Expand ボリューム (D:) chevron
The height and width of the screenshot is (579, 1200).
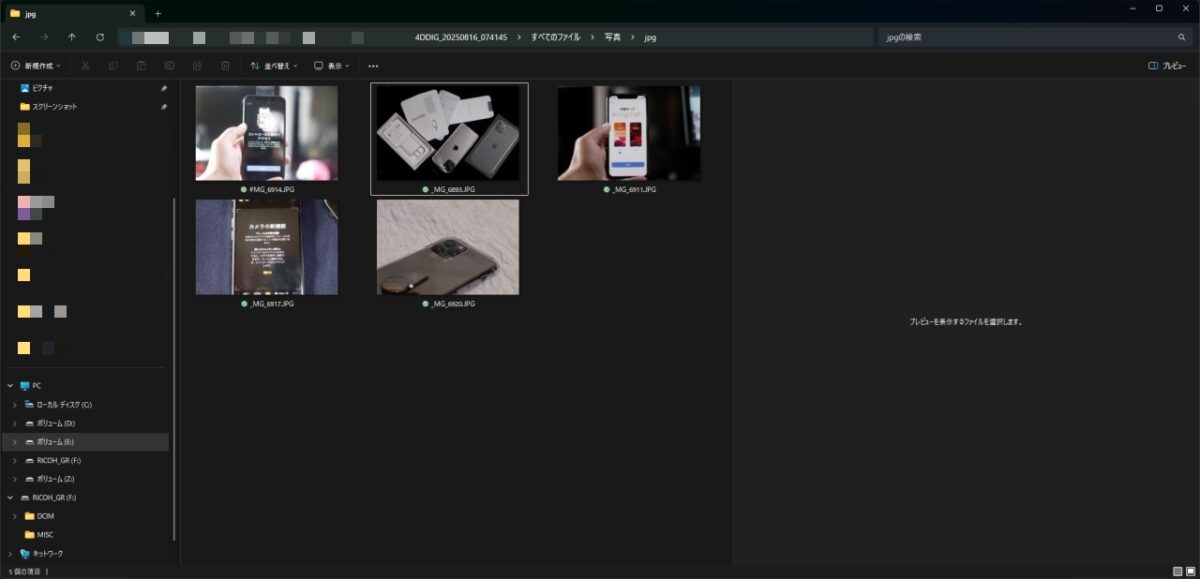[x=14, y=423]
